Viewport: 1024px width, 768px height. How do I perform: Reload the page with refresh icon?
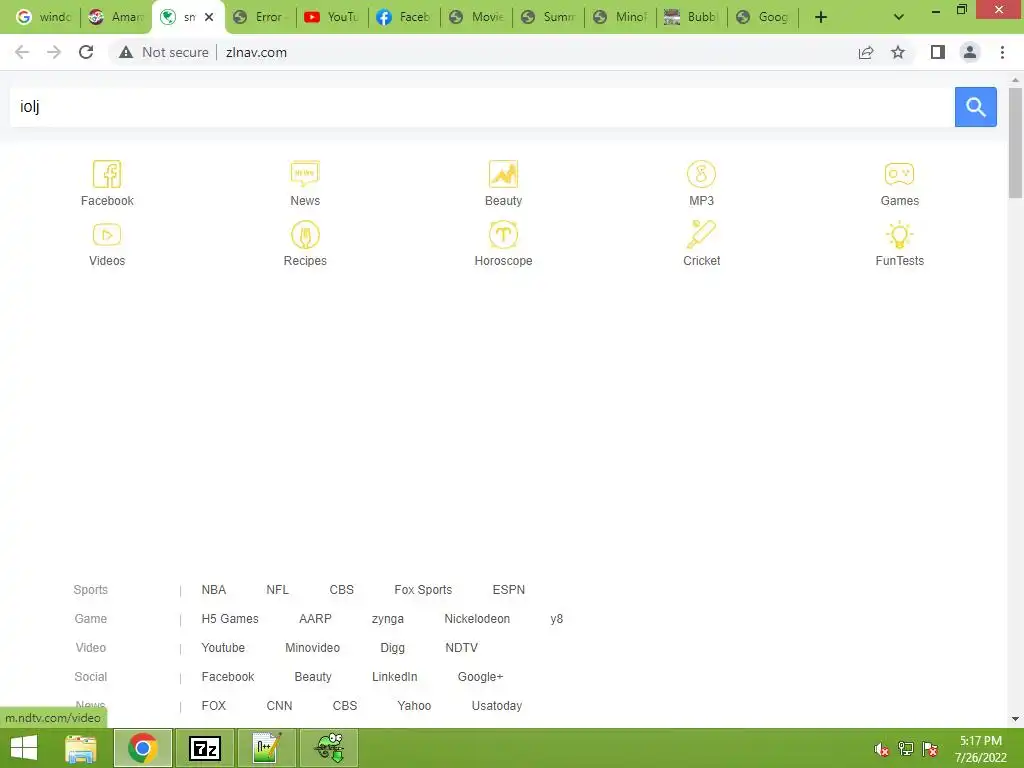(86, 52)
